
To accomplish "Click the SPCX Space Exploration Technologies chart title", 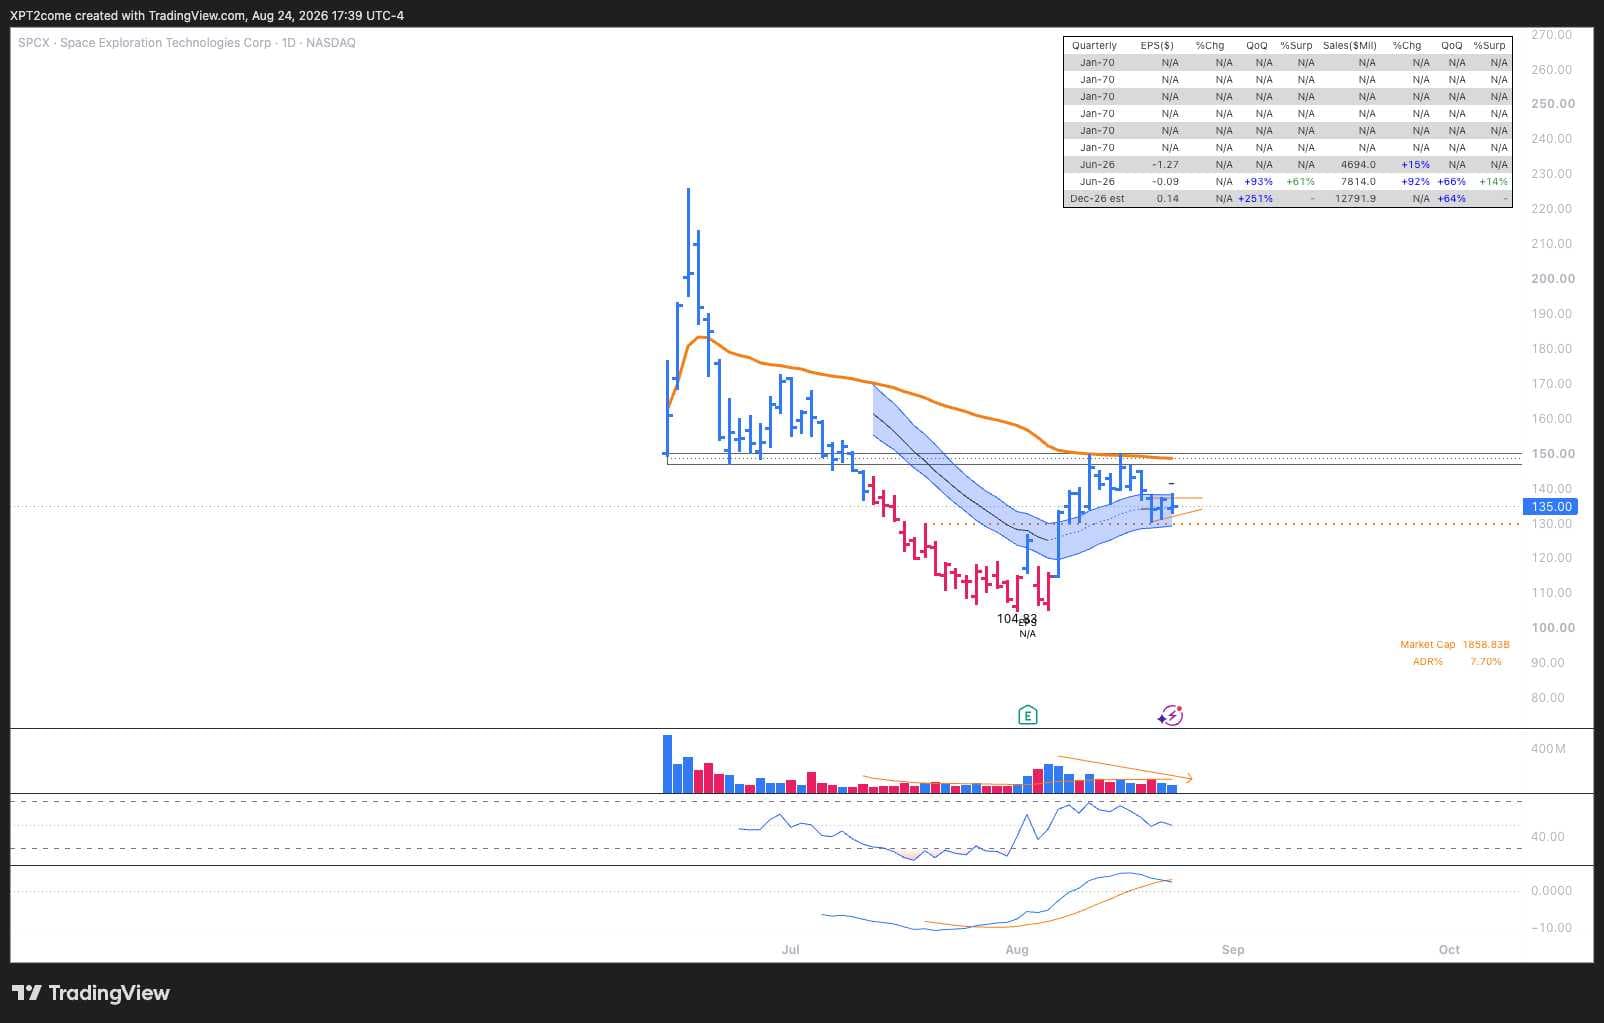I will [x=187, y=43].
